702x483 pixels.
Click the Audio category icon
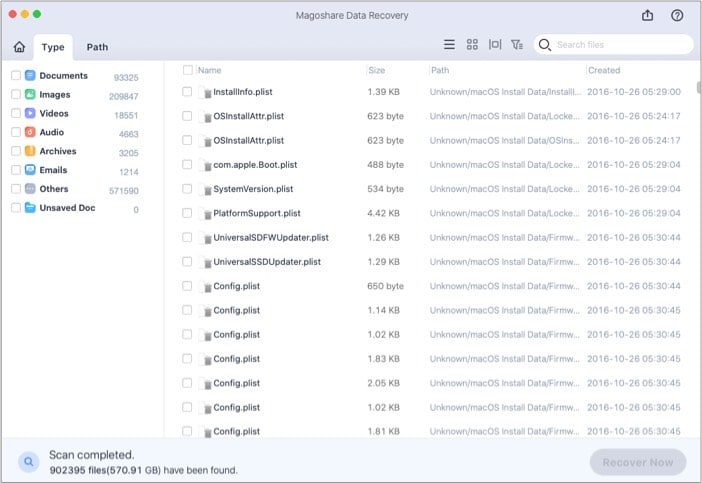30,132
